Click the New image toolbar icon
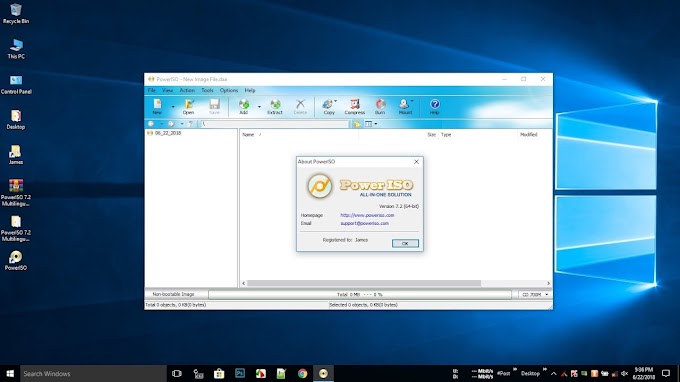The height and width of the screenshot is (382, 680). [x=157, y=106]
